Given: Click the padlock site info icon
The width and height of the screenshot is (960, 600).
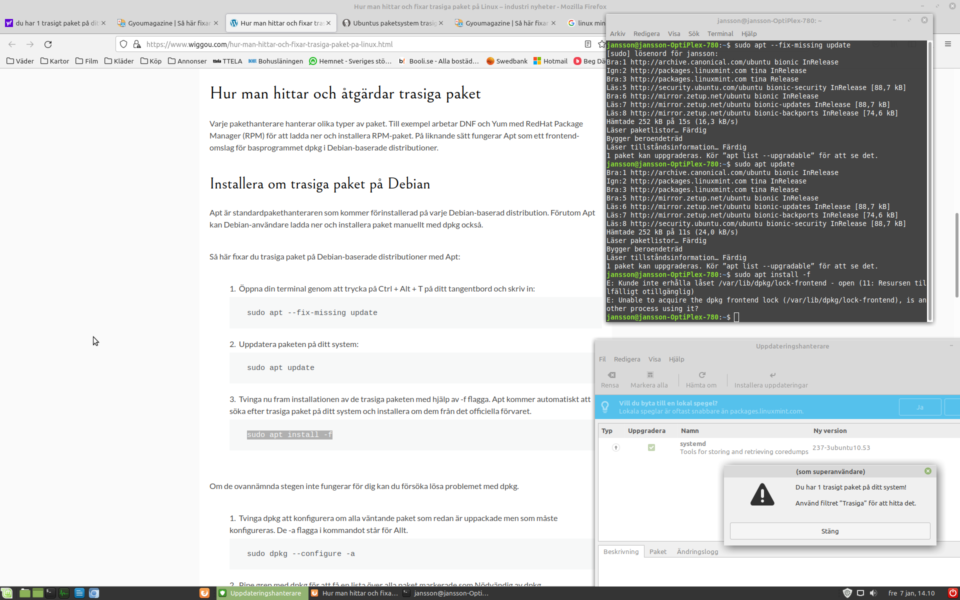Looking at the screenshot, I should click(137, 44).
